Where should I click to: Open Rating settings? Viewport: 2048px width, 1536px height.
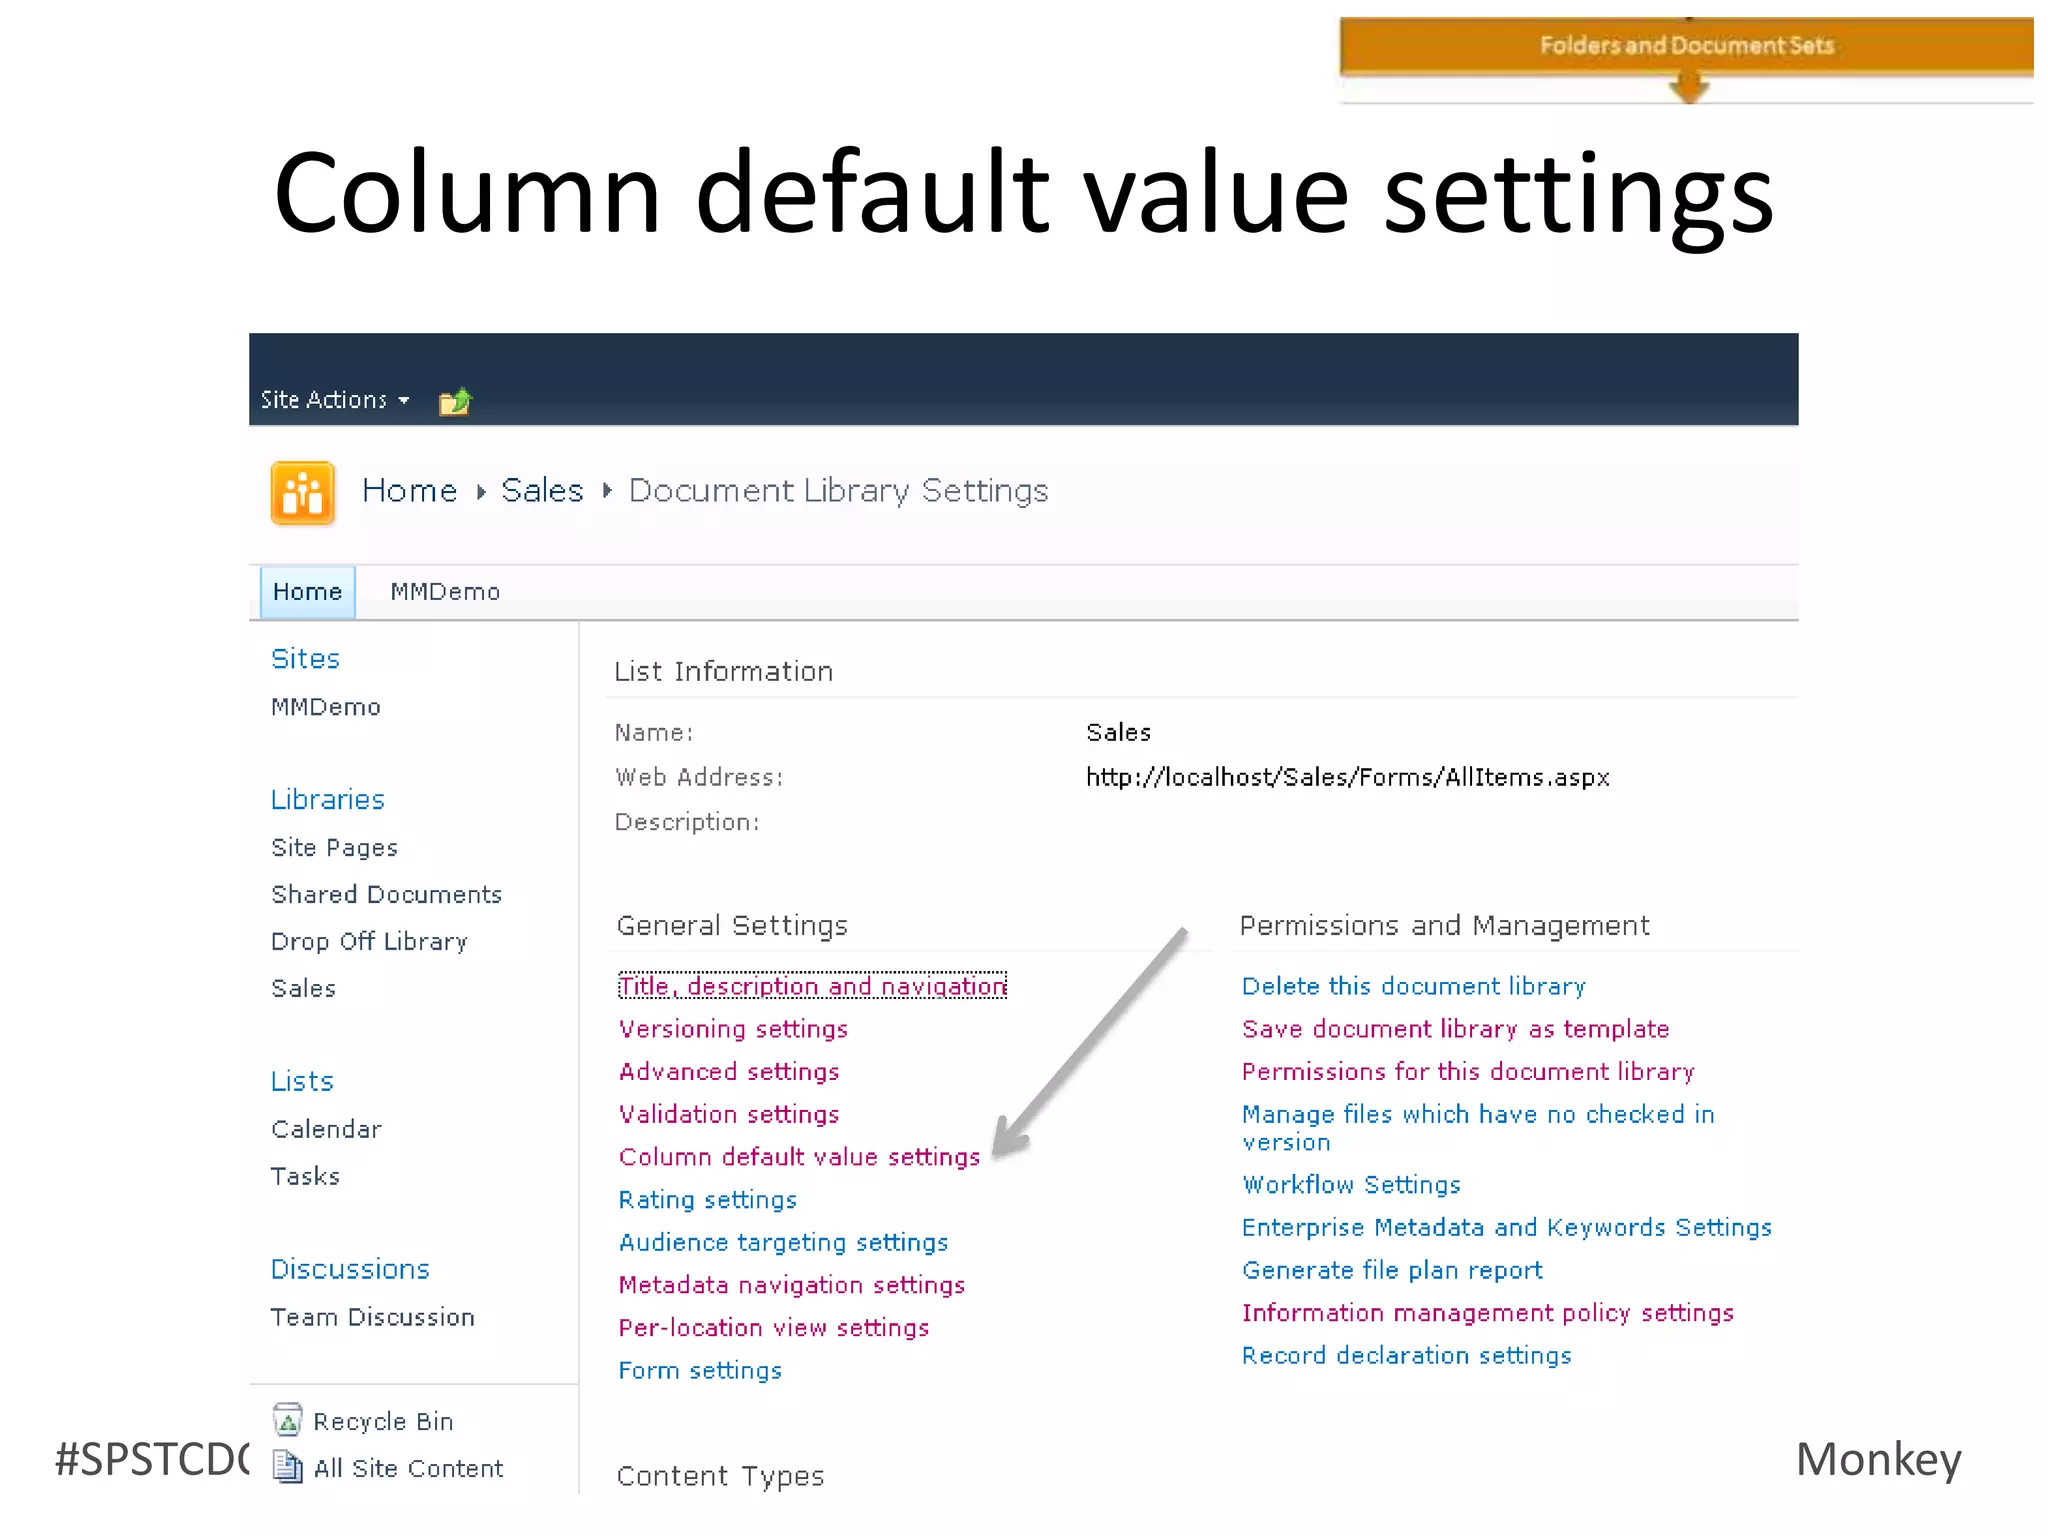click(x=708, y=1200)
